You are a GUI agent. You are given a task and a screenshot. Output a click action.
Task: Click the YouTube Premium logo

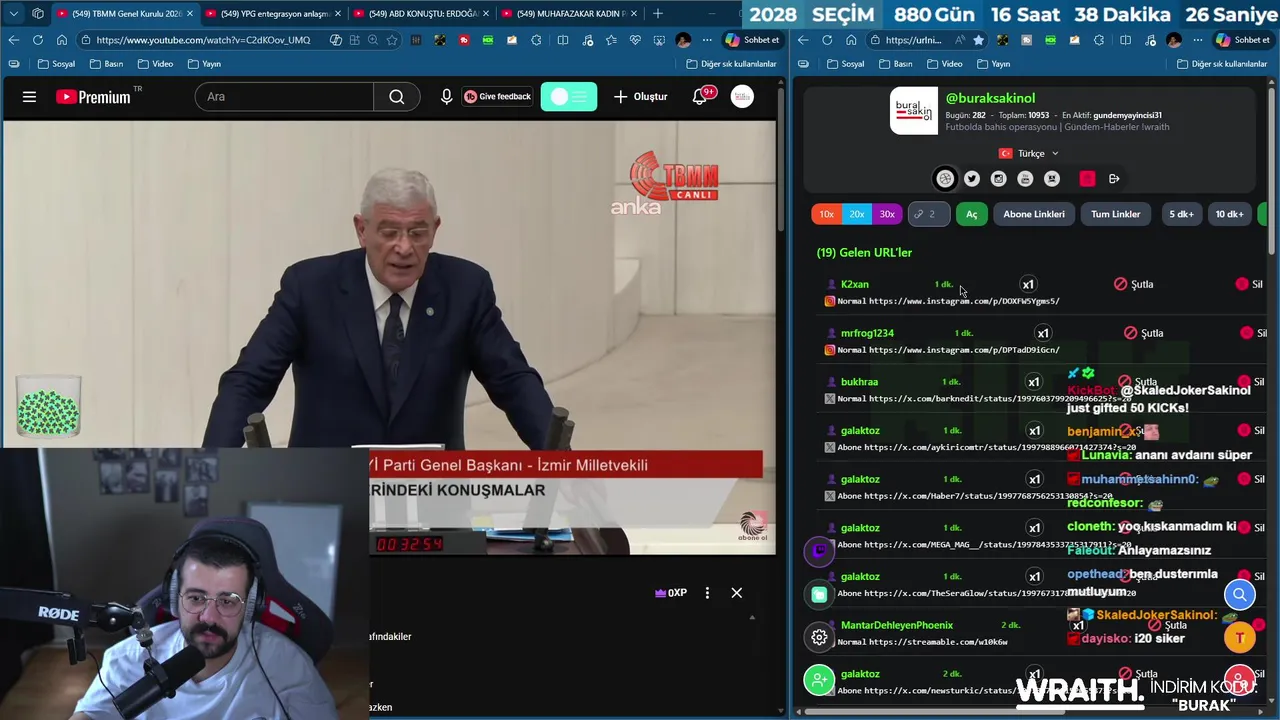pos(93,97)
